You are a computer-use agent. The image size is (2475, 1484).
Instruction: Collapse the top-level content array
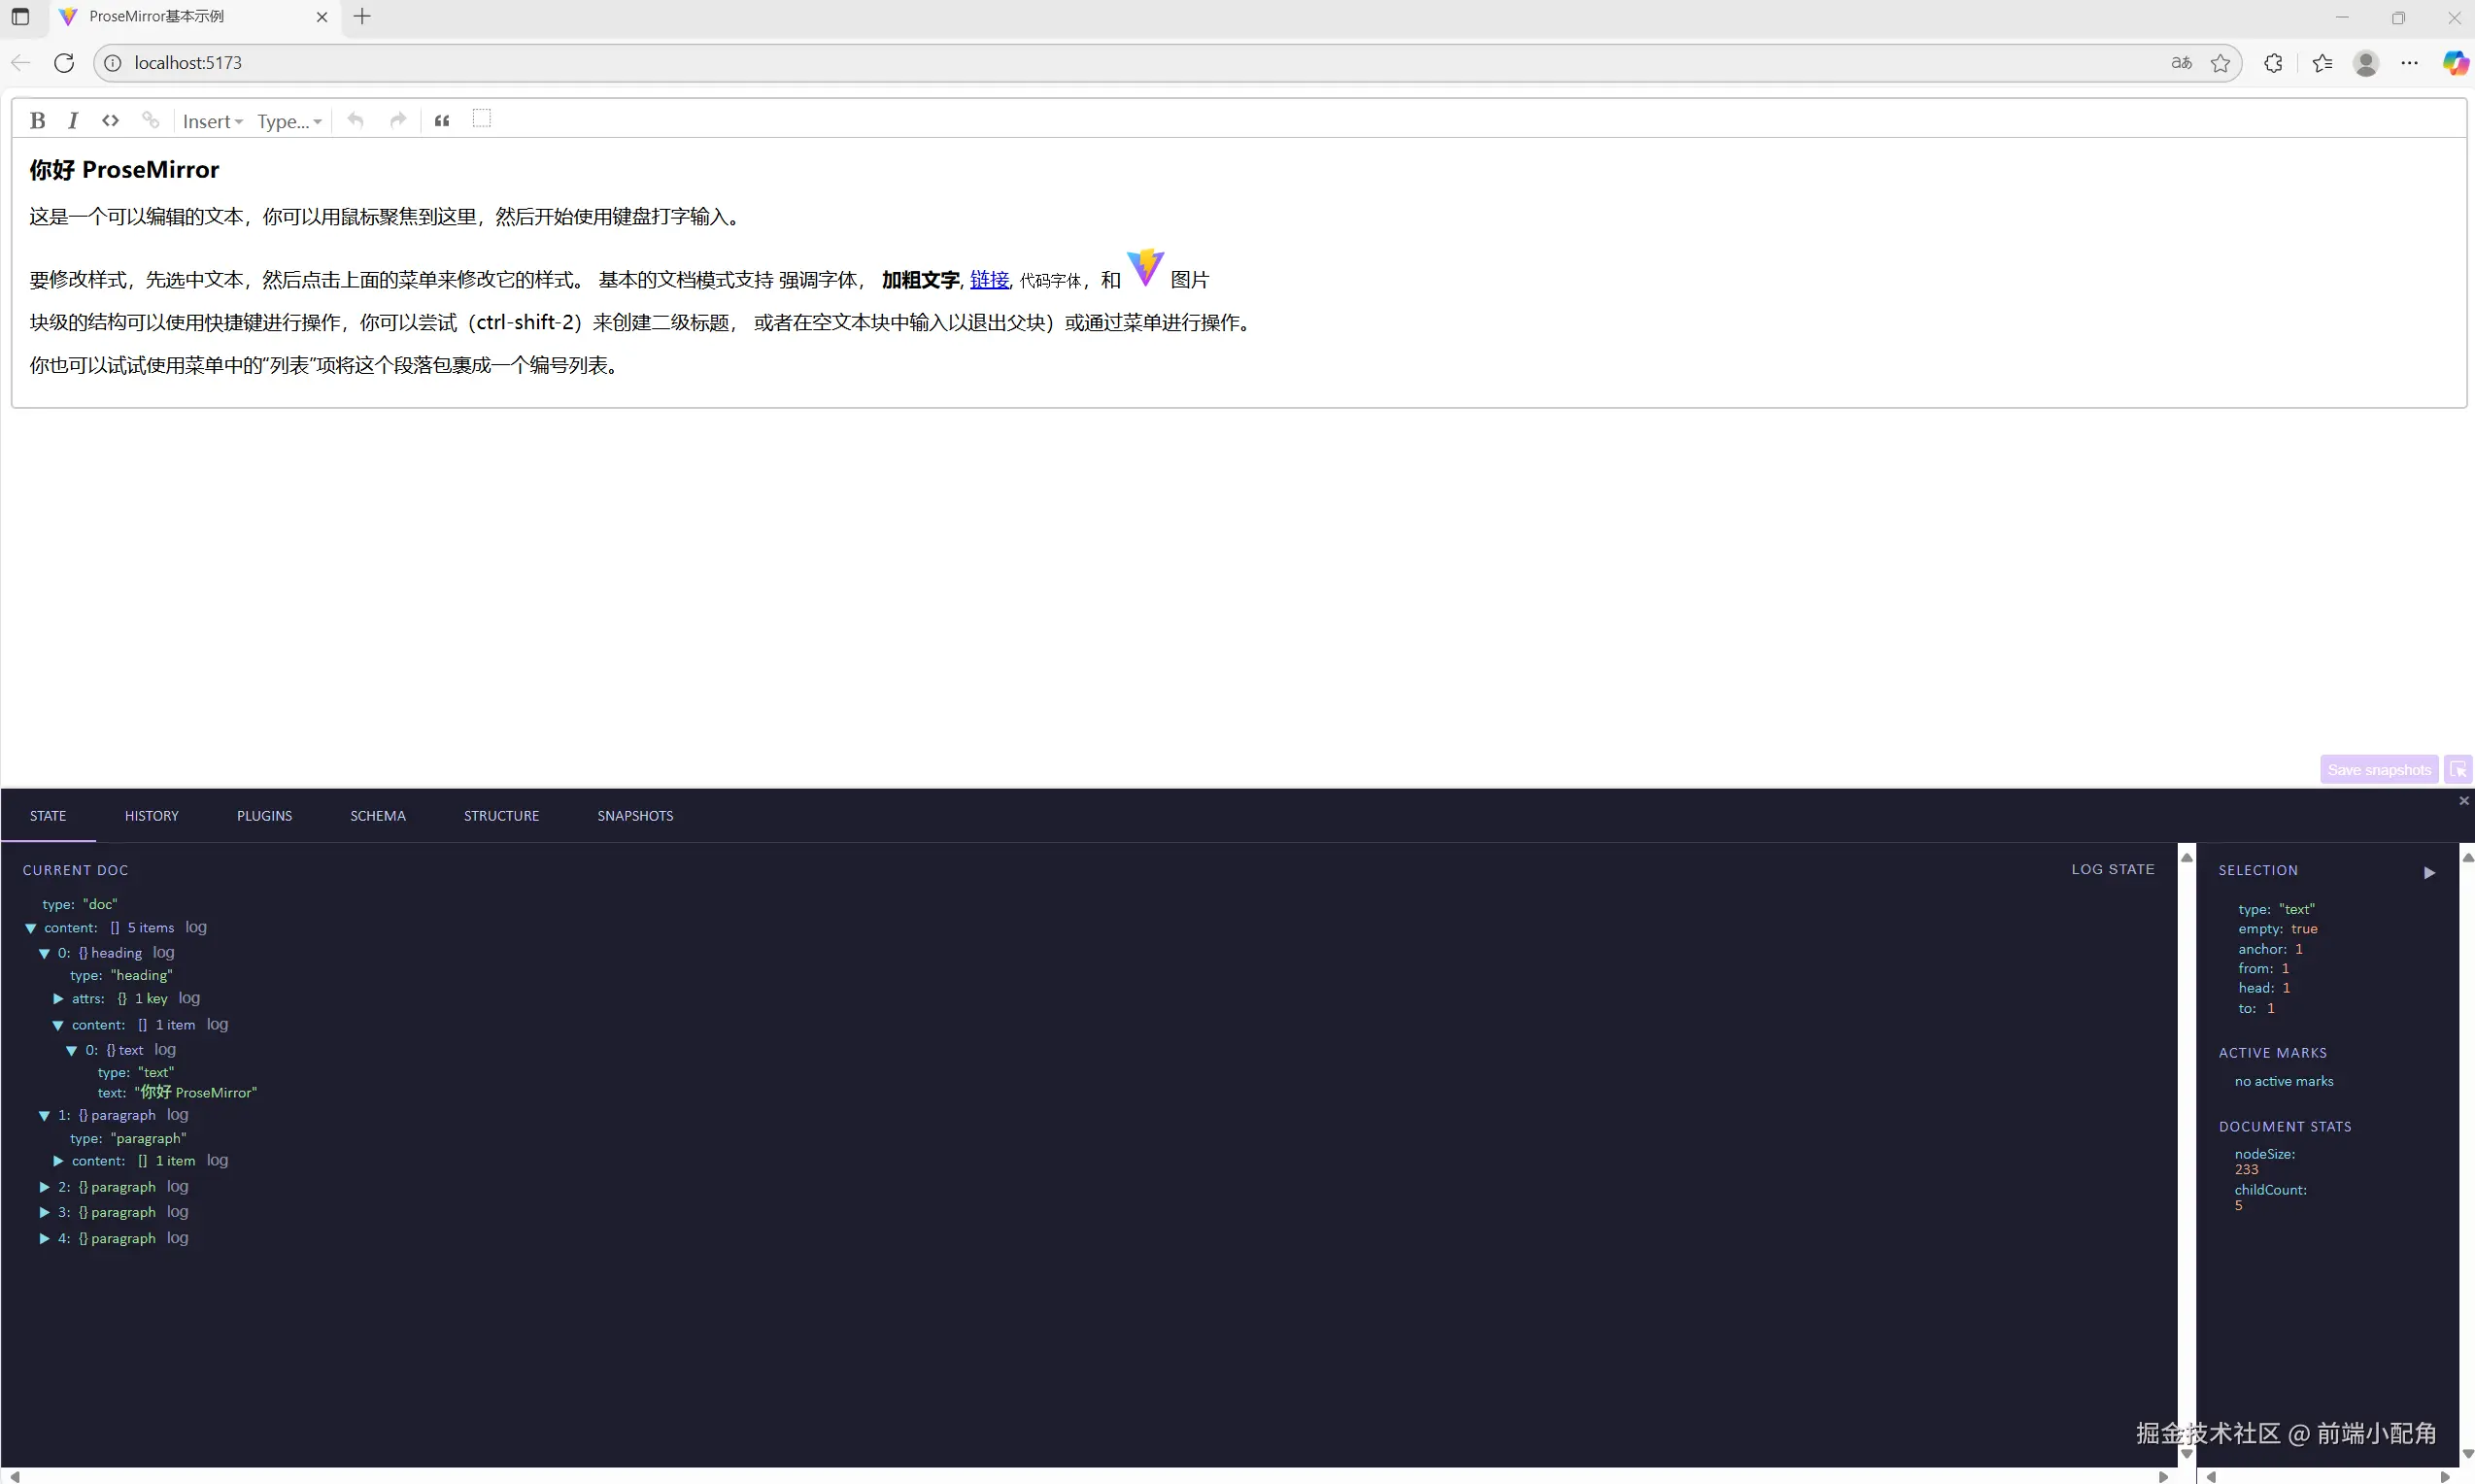coord(30,928)
